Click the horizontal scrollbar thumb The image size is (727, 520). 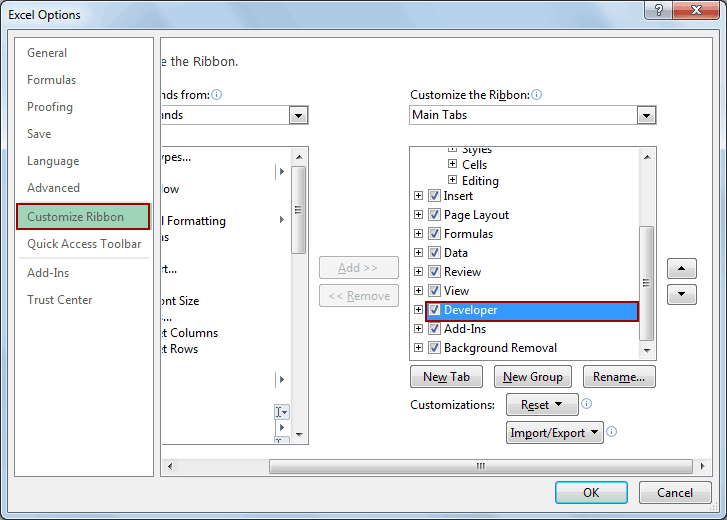click(481, 466)
